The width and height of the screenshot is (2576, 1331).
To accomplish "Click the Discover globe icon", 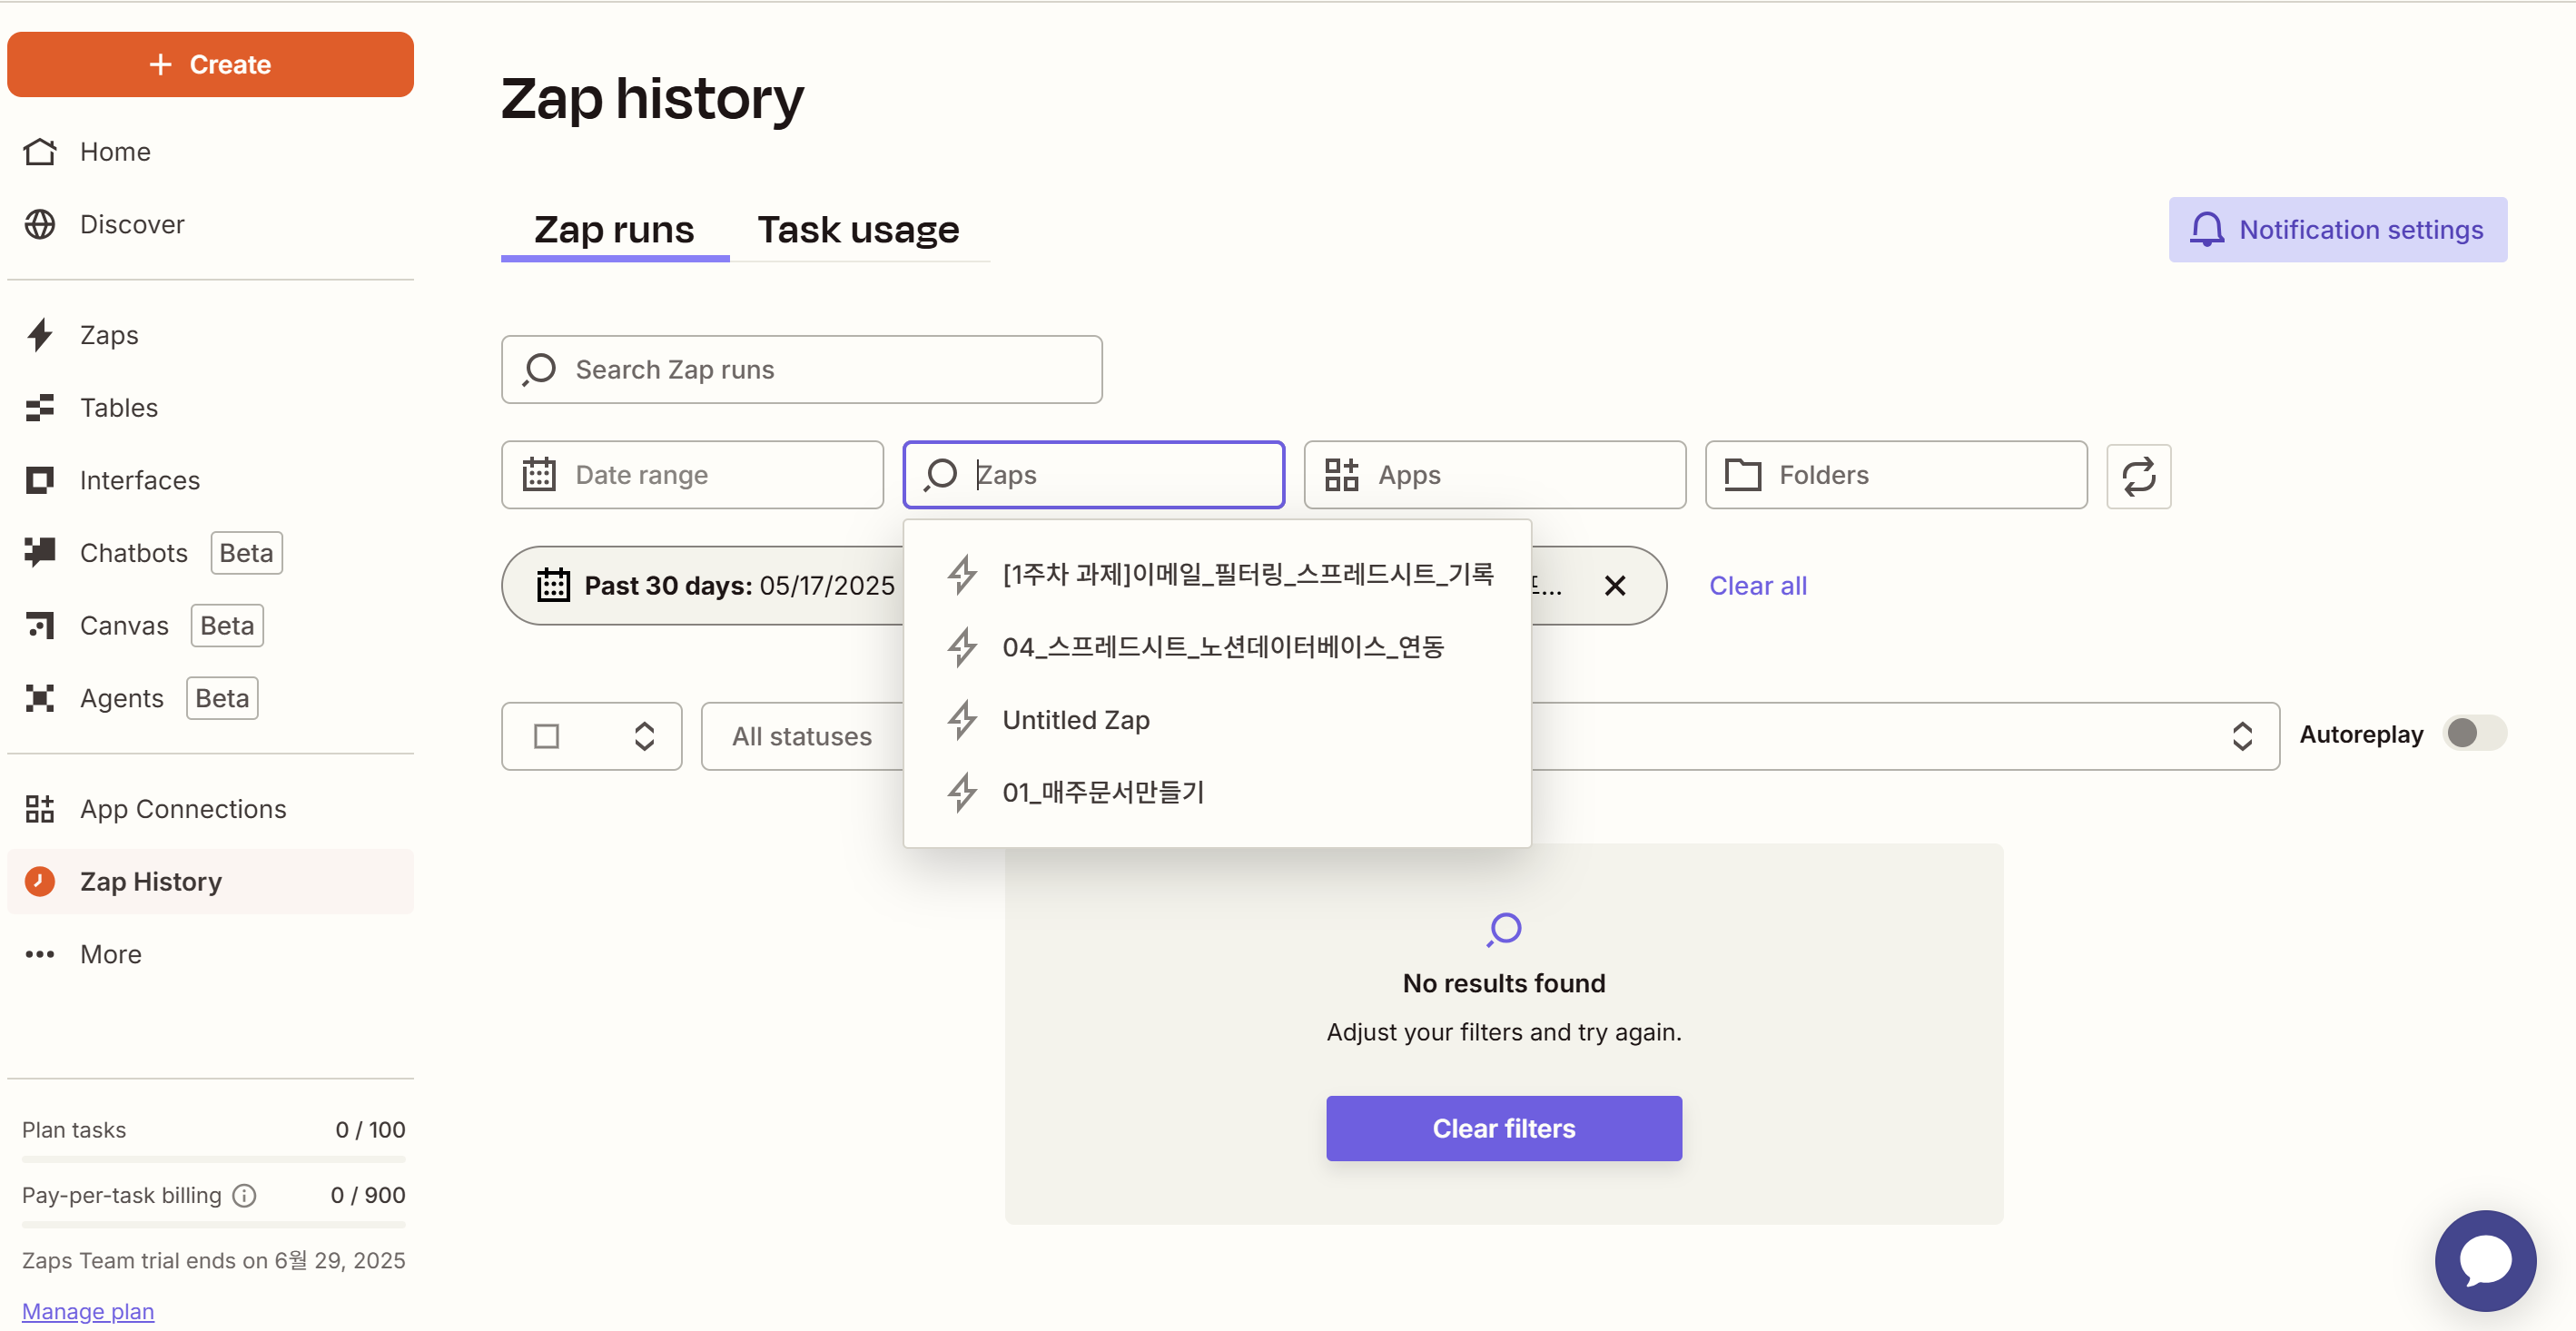I will (40, 224).
